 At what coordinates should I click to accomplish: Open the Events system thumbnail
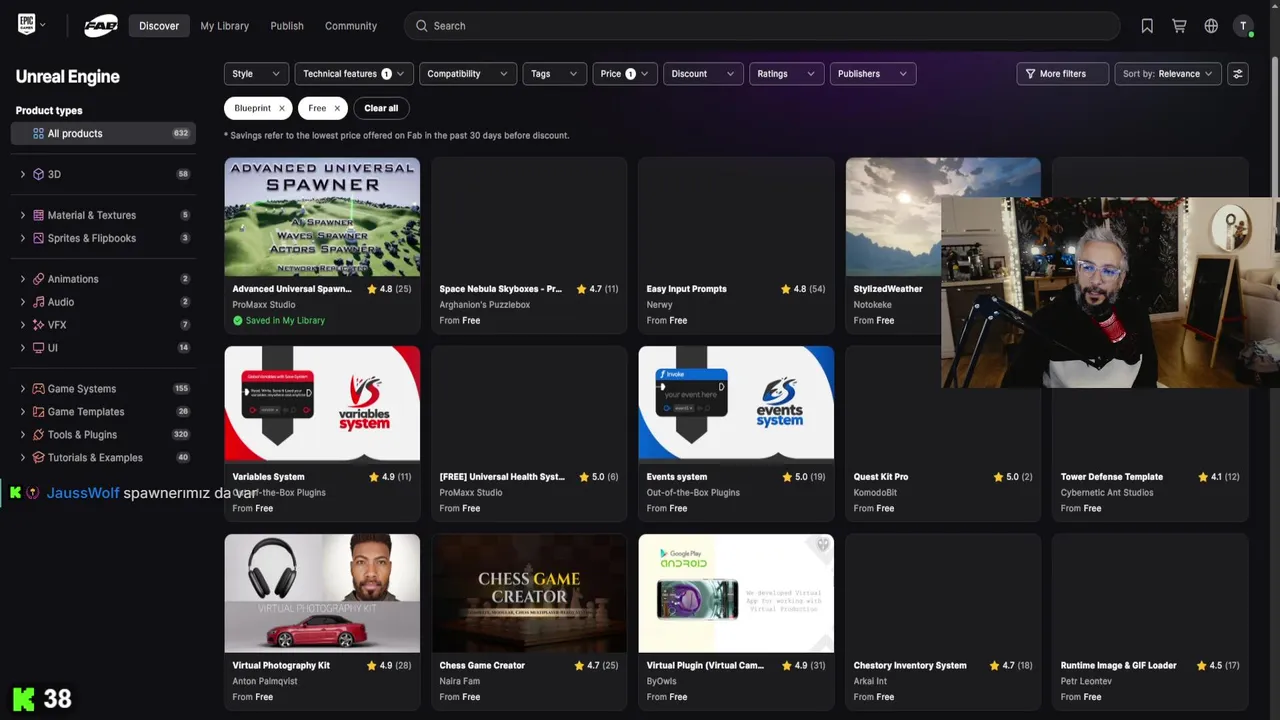[736, 404]
